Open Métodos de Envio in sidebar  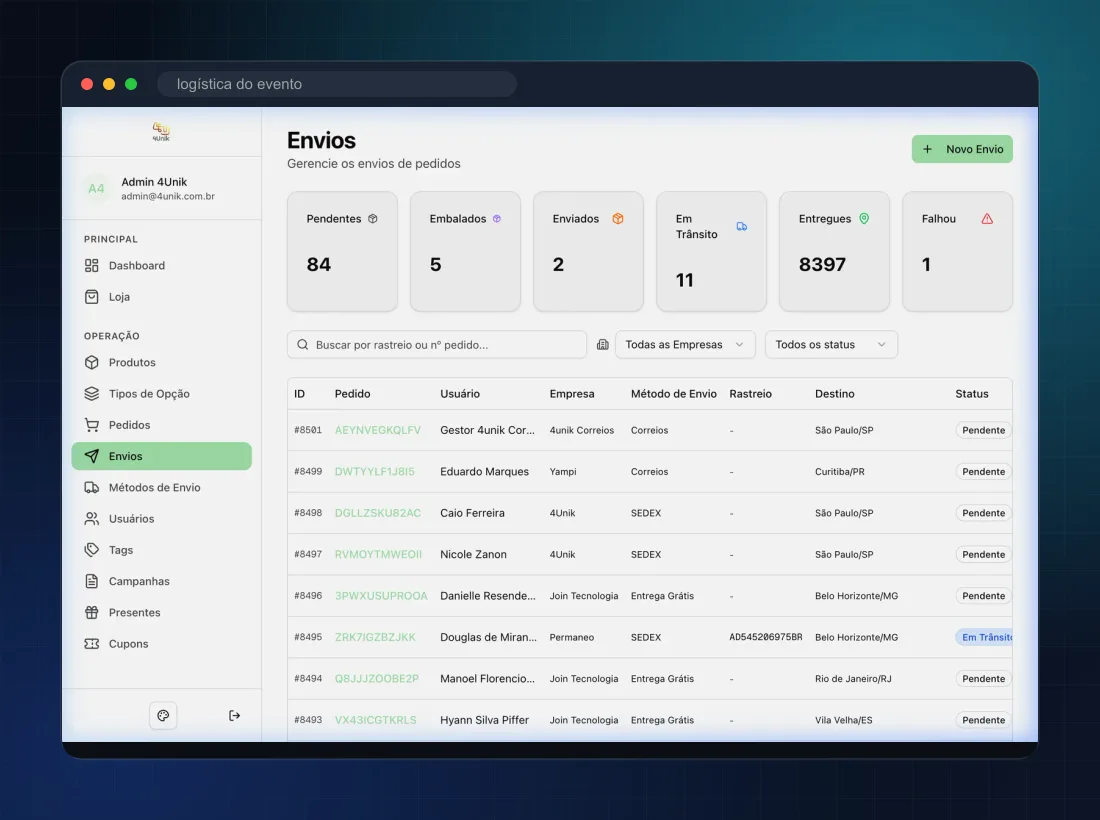click(x=161, y=488)
